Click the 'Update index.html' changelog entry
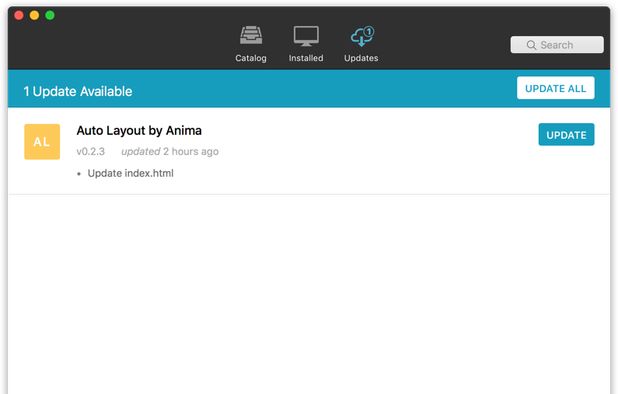The image size is (618, 394). (x=130, y=173)
